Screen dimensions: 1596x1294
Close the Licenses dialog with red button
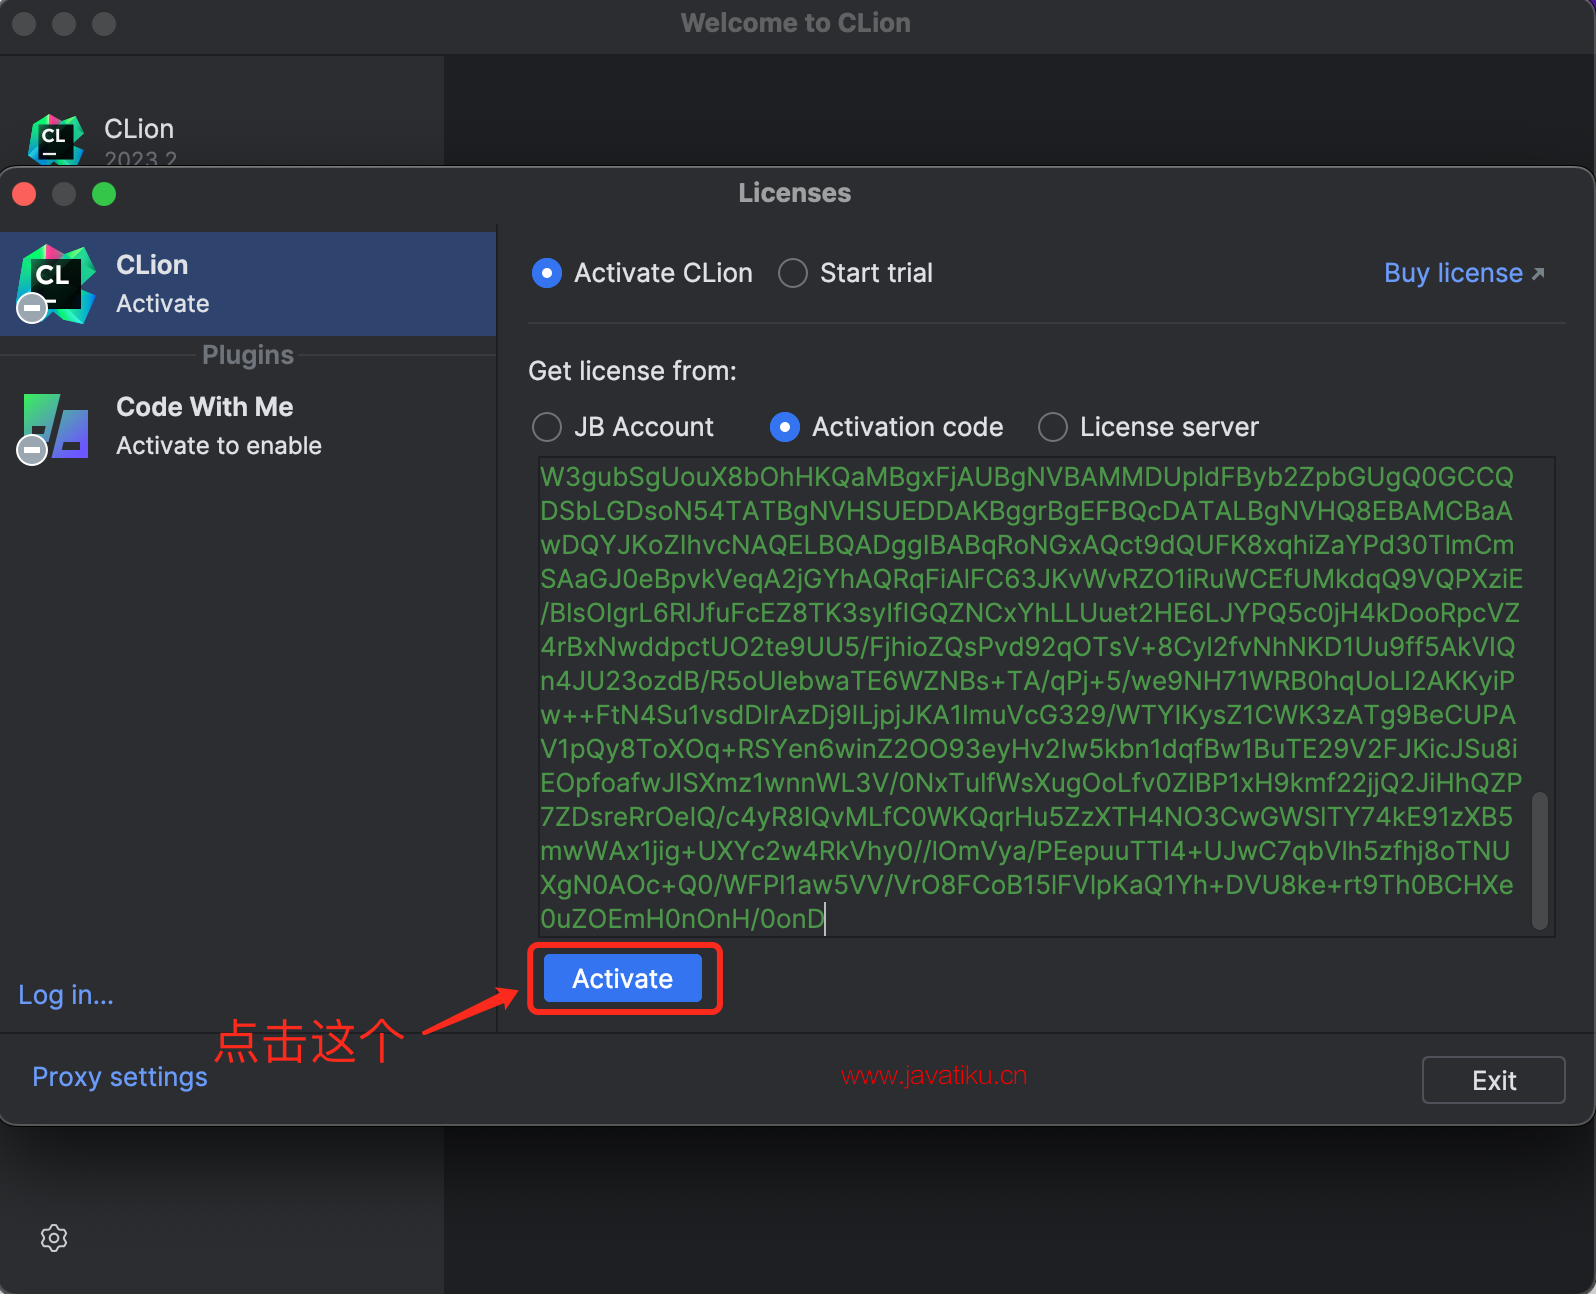click(x=25, y=194)
